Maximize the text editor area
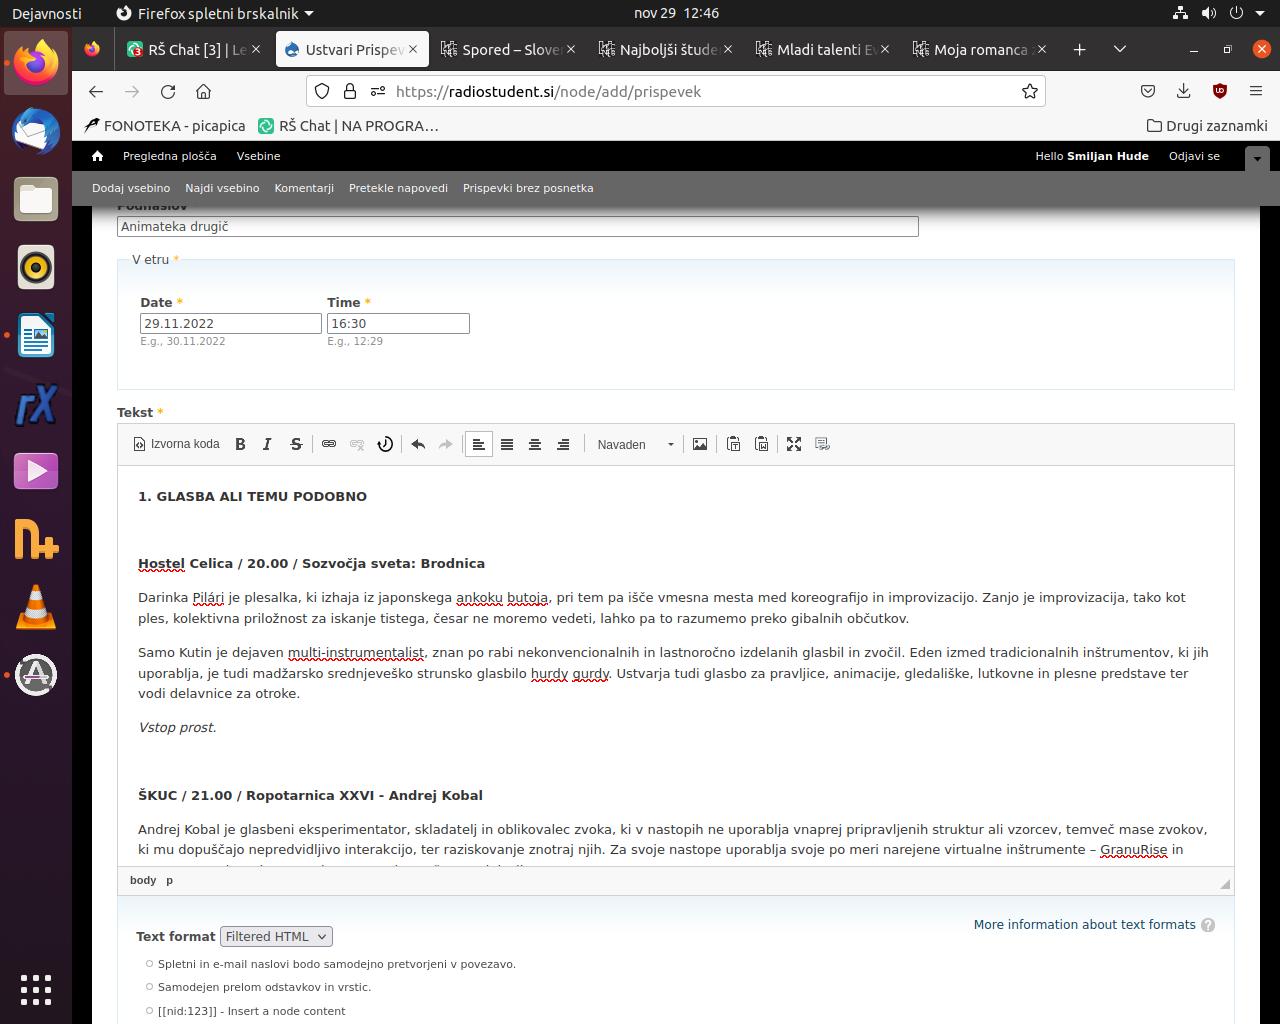Viewport: 1280px width, 1024px height. (x=794, y=444)
